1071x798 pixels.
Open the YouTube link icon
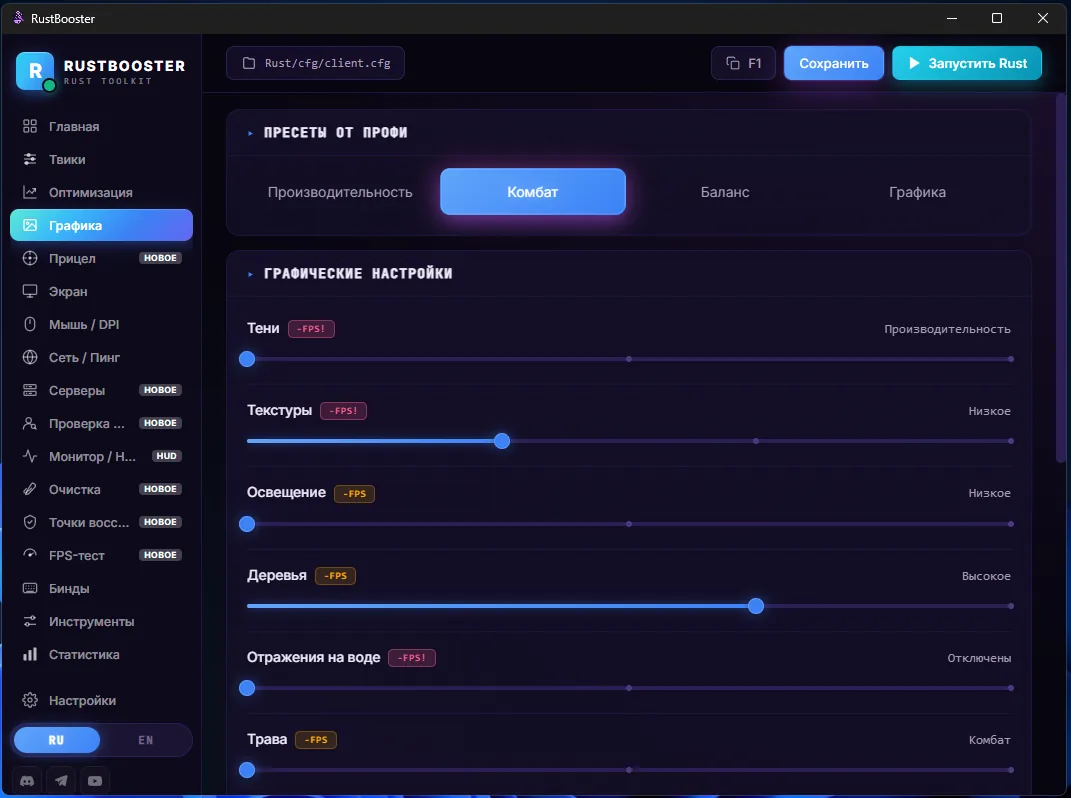tap(95, 781)
